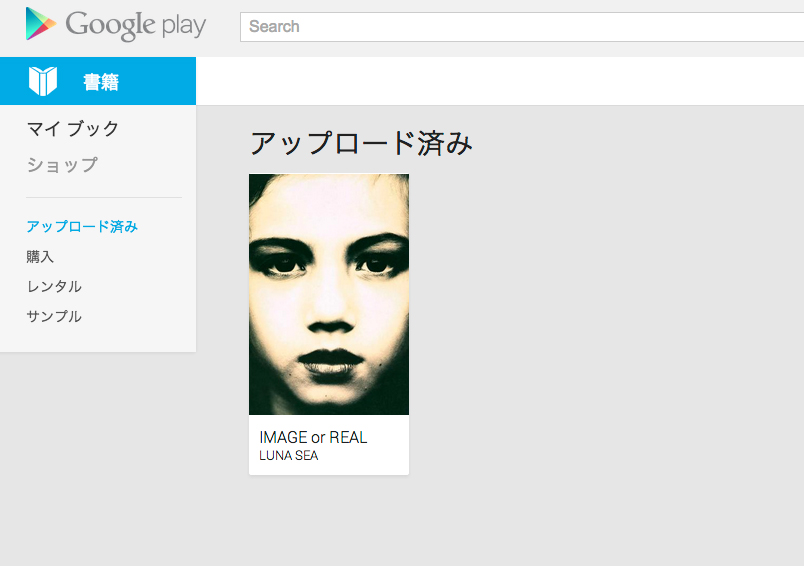Select アップロード済み sidebar filter
The image size is (804, 566).
82,226
